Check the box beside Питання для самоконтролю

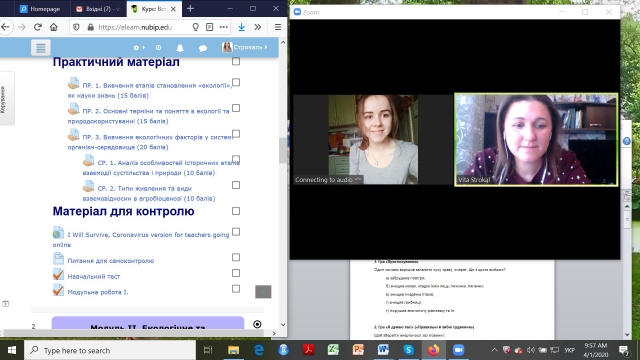(x=236, y=257)
